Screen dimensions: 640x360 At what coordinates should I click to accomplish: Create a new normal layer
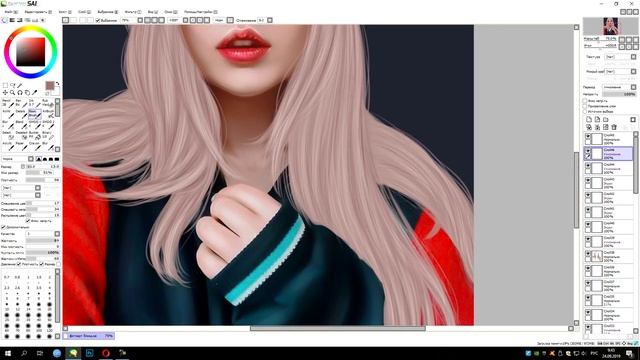(589, 120)
